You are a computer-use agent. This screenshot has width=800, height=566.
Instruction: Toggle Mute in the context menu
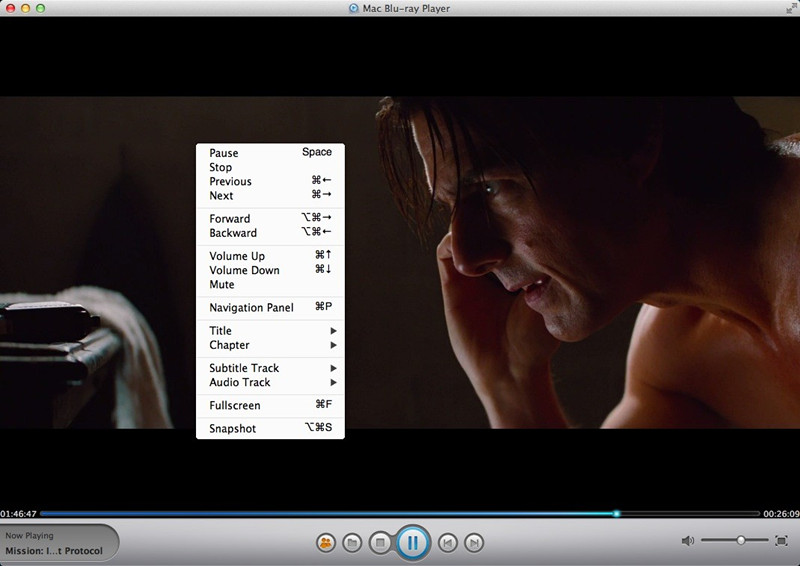click(x=222, y=285)
